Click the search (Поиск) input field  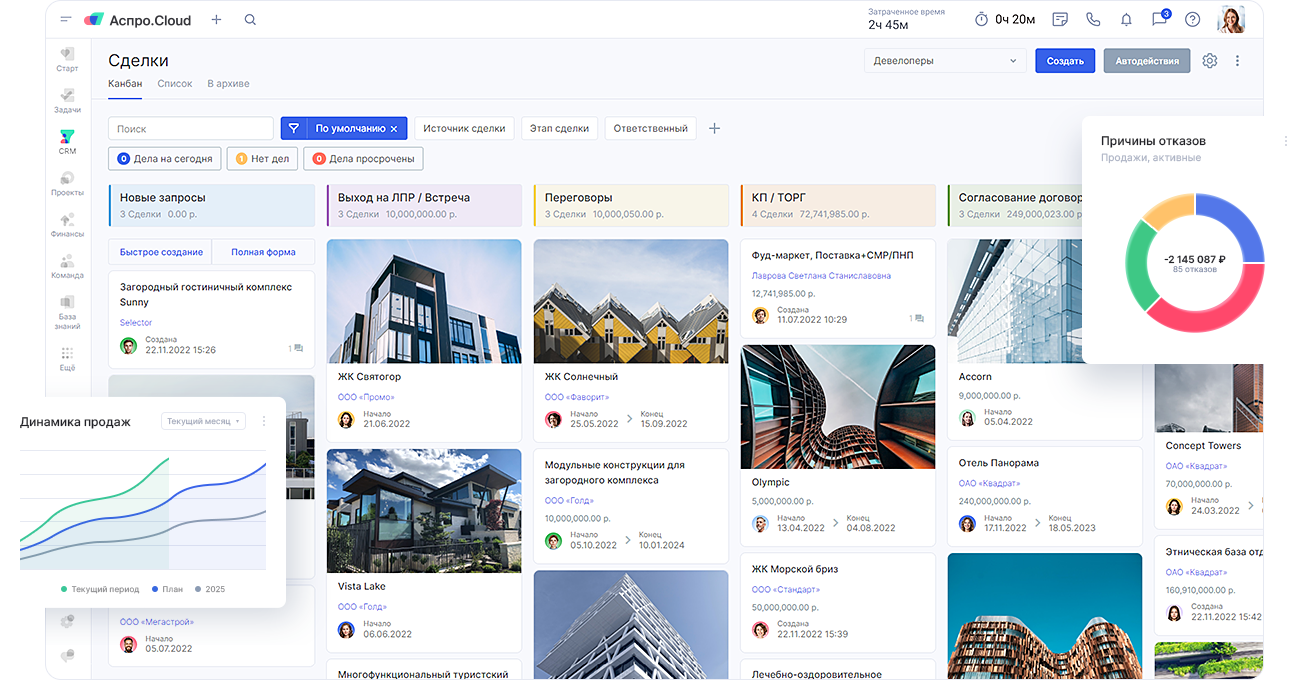190,129
